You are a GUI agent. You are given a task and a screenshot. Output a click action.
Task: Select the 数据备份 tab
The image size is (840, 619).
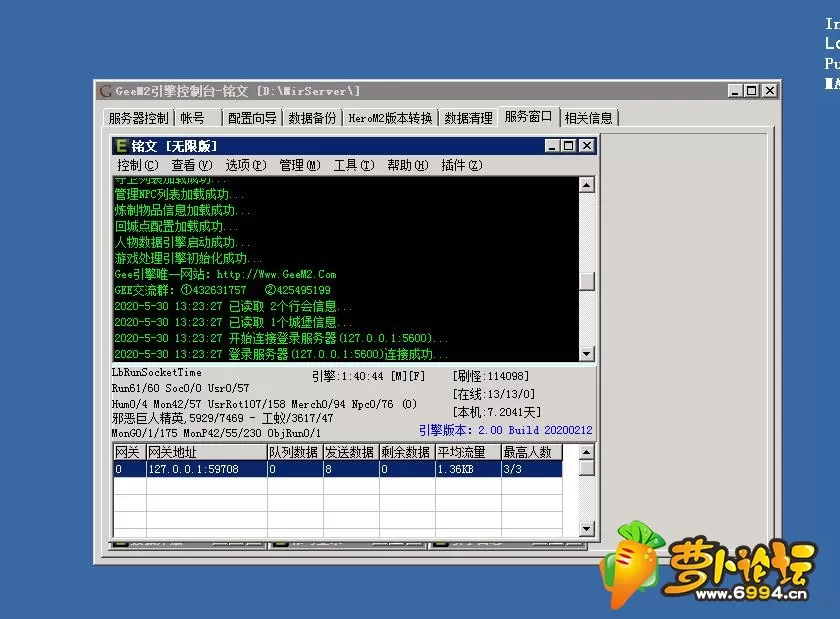[312, 118]
